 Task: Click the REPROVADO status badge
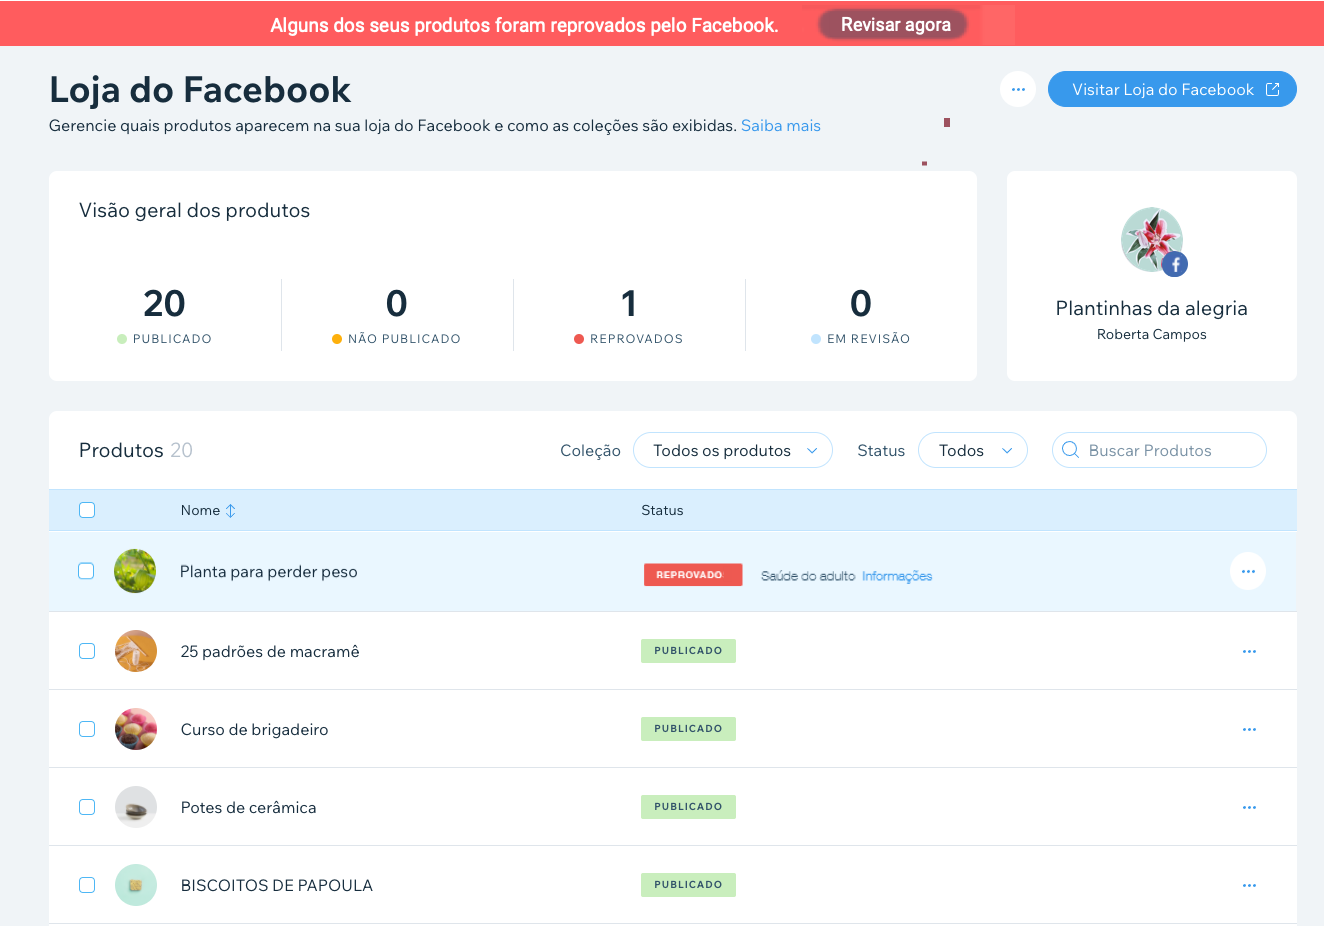(693, 575)
